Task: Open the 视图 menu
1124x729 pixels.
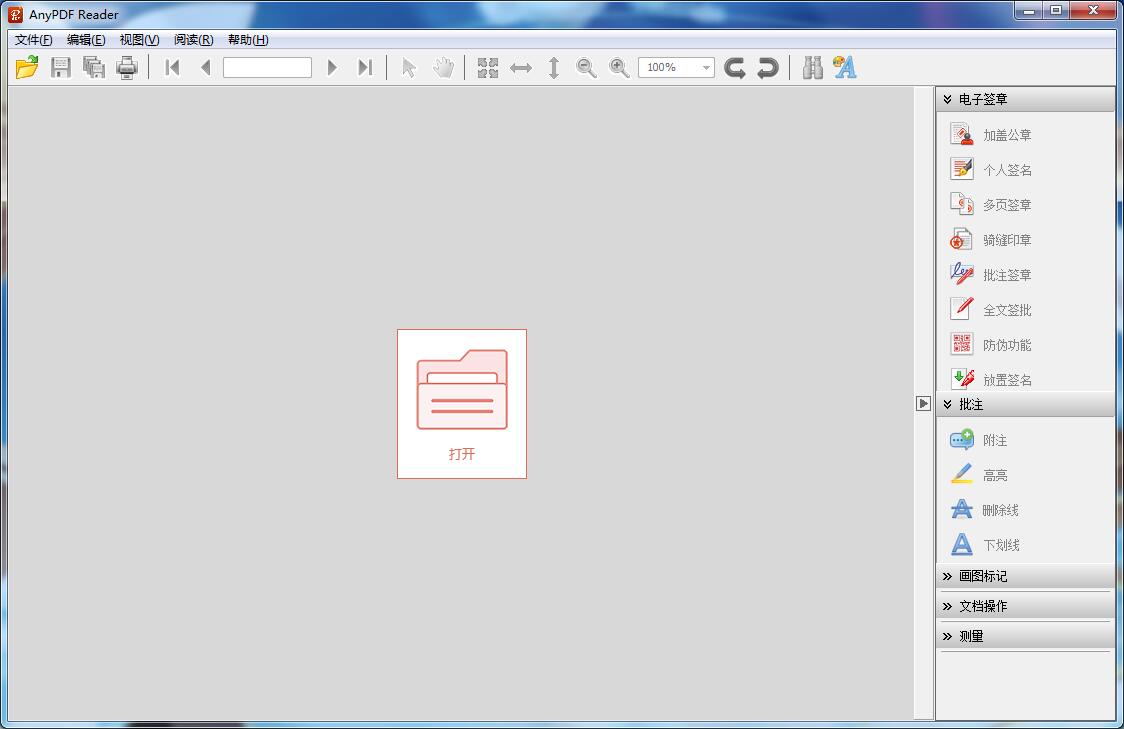Action: coord(137,40)
